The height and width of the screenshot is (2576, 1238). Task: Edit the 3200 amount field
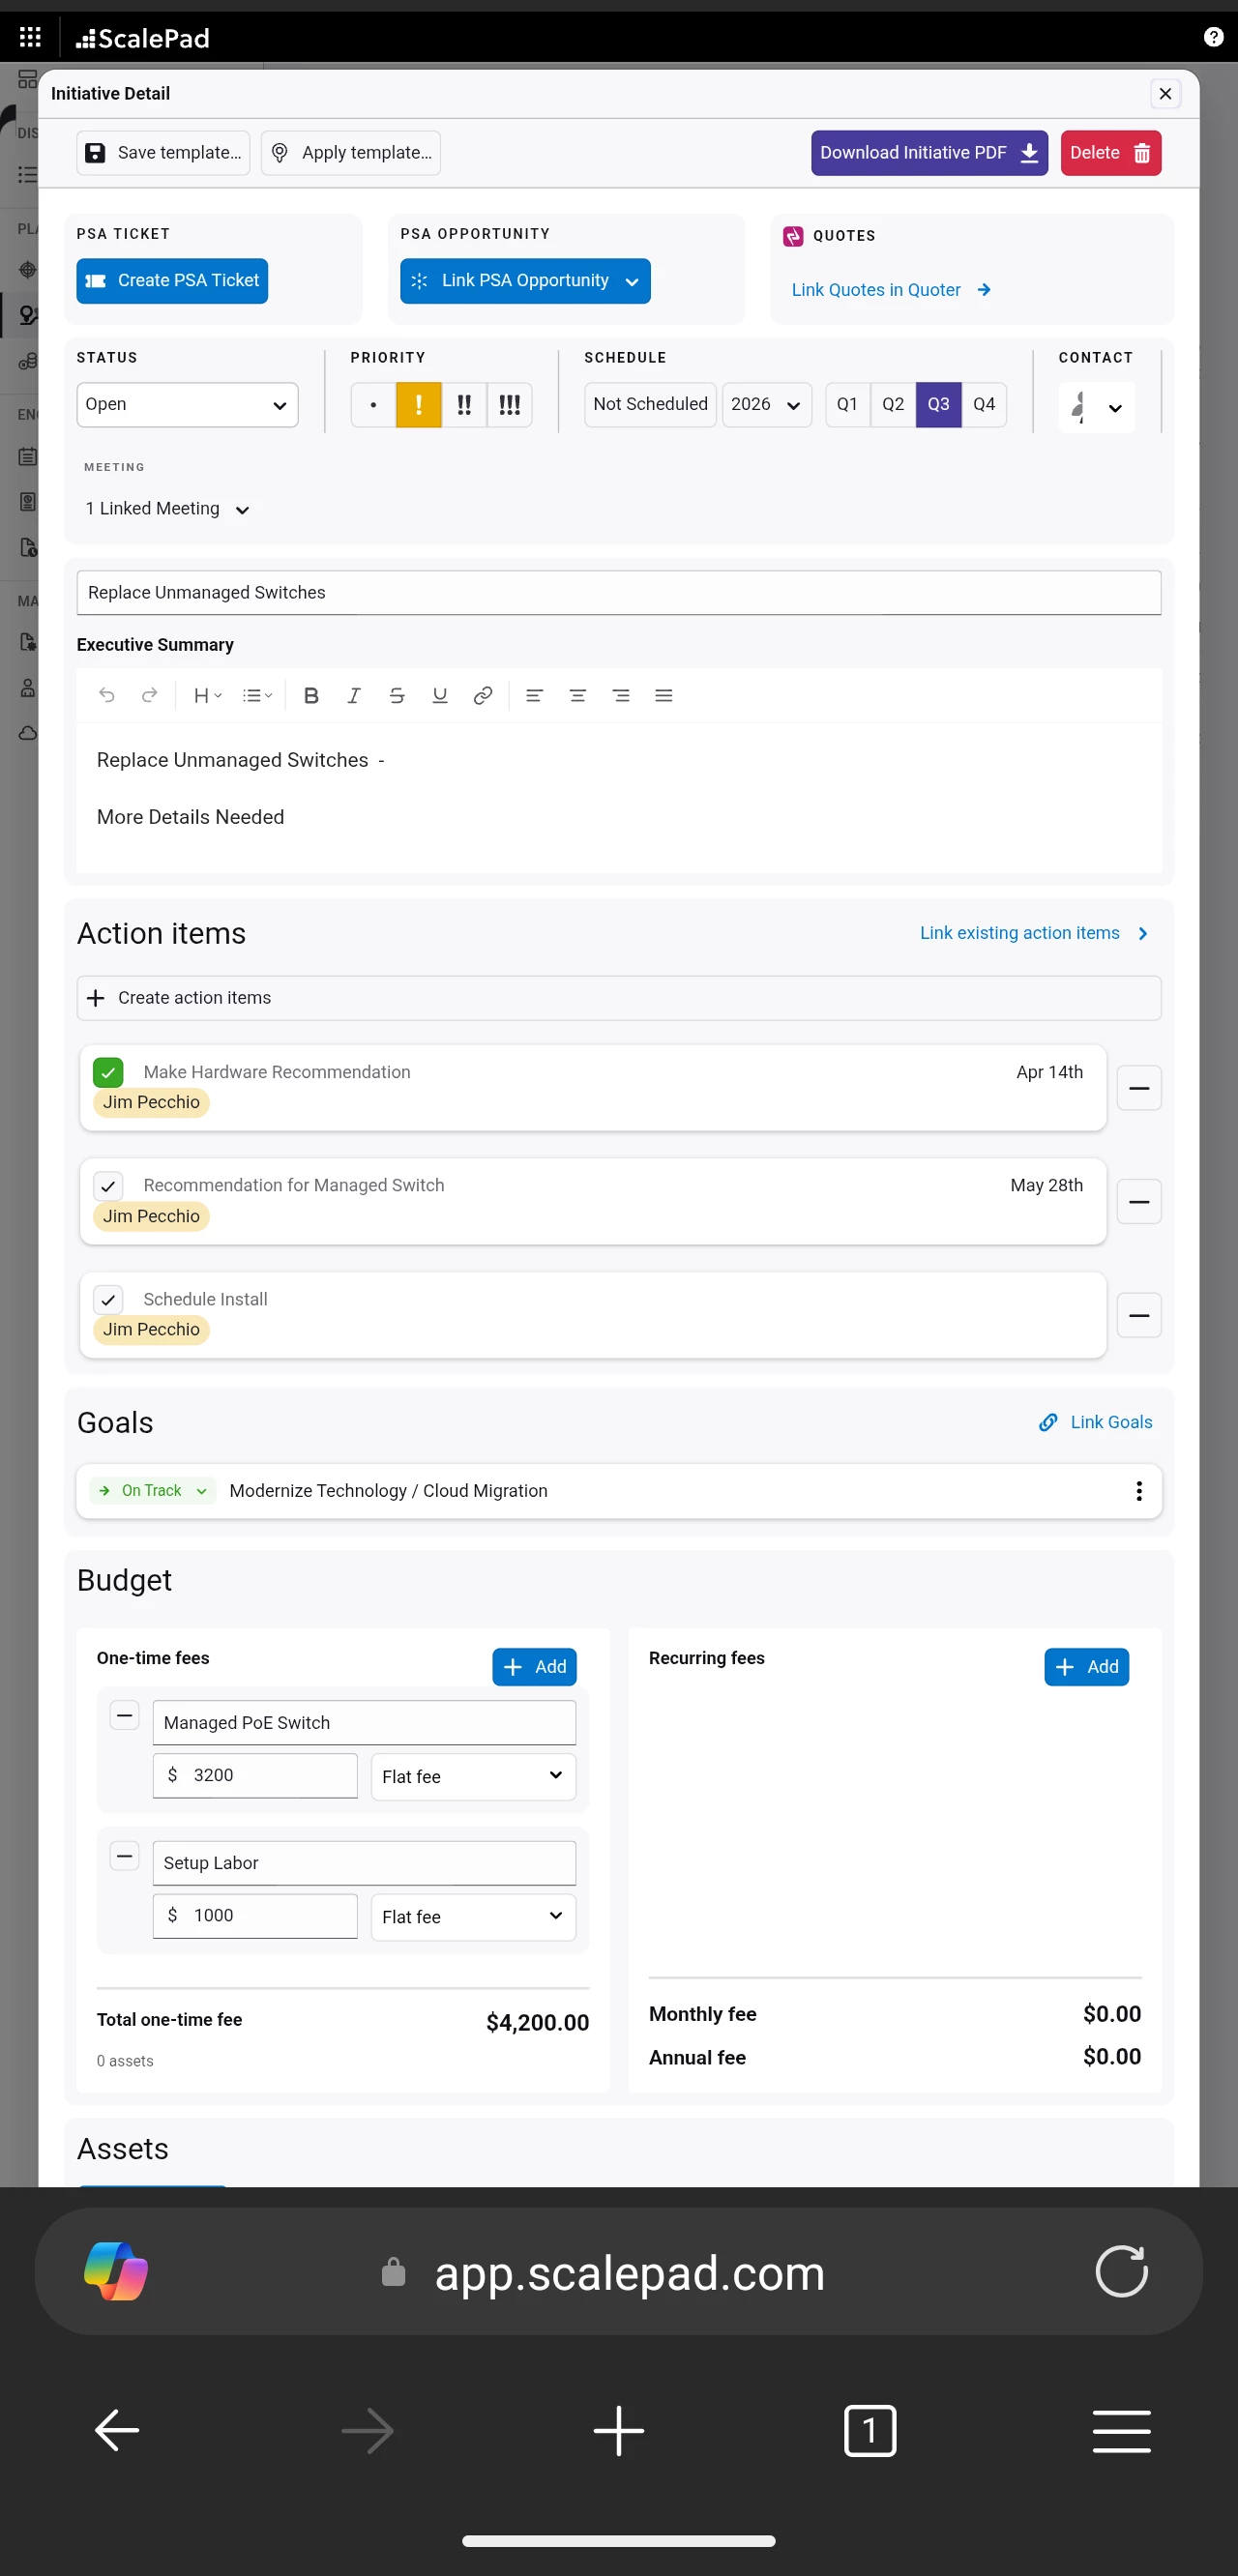tap(255, 1775)
